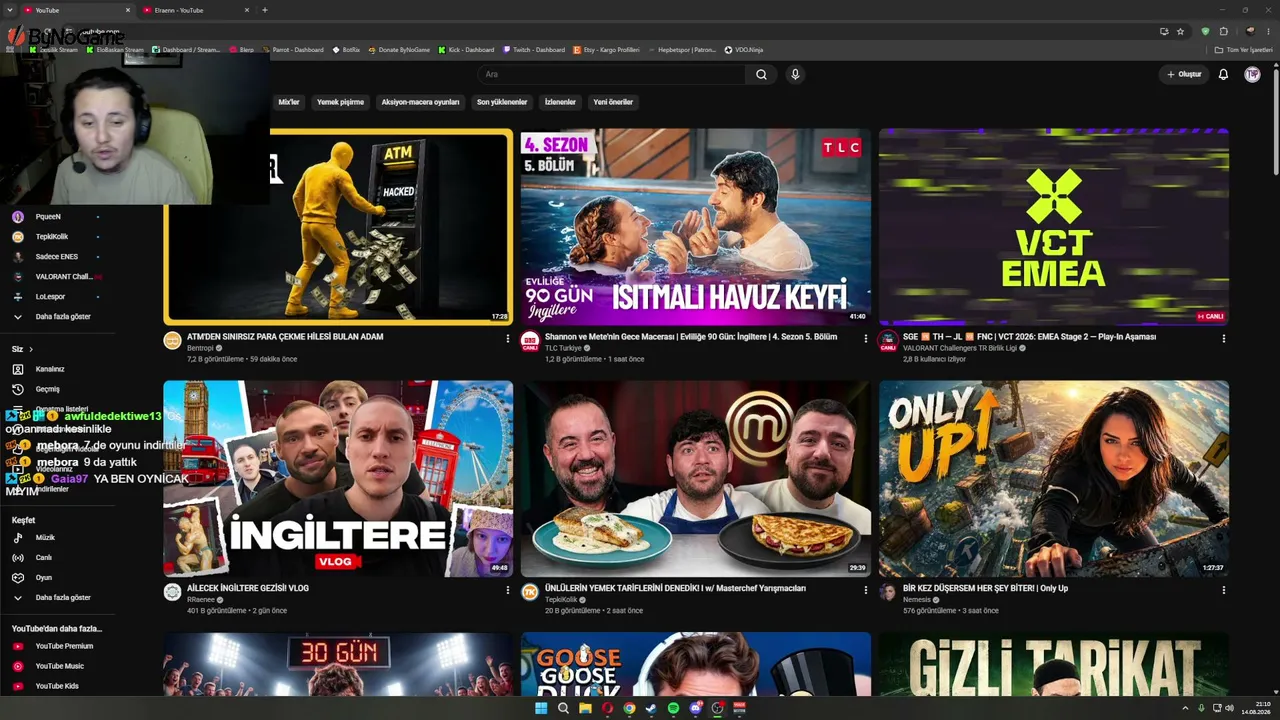Start voice search with the microphone icon

click(795, 74)
